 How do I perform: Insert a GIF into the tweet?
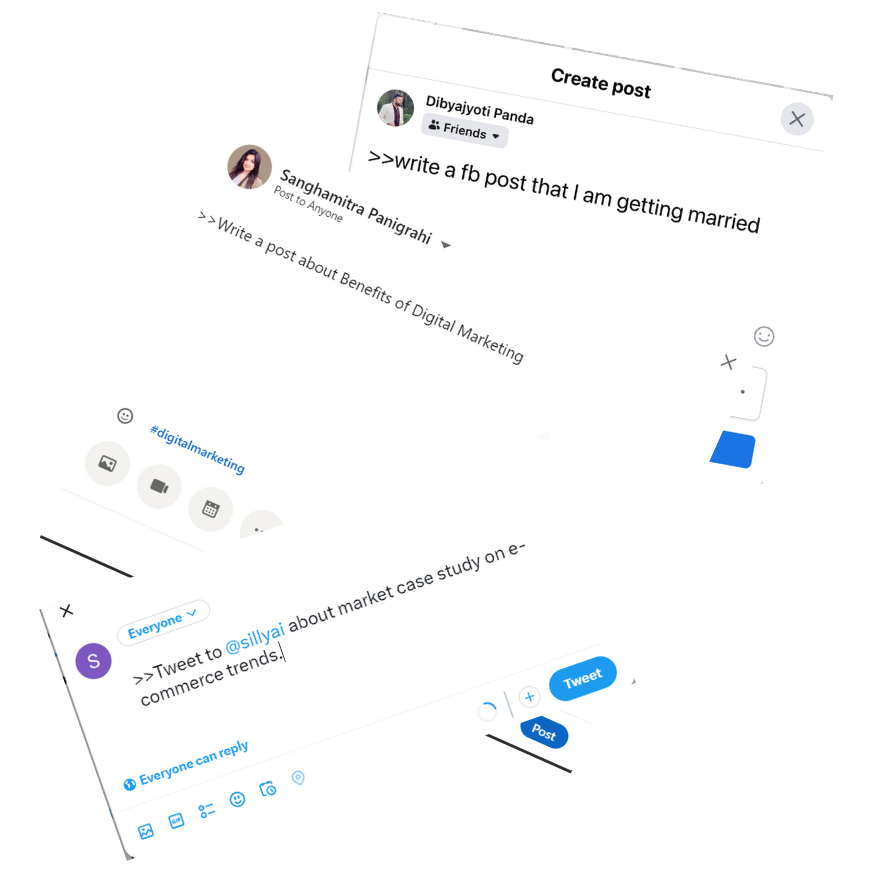pyautogui.click(x=176, y=820)
